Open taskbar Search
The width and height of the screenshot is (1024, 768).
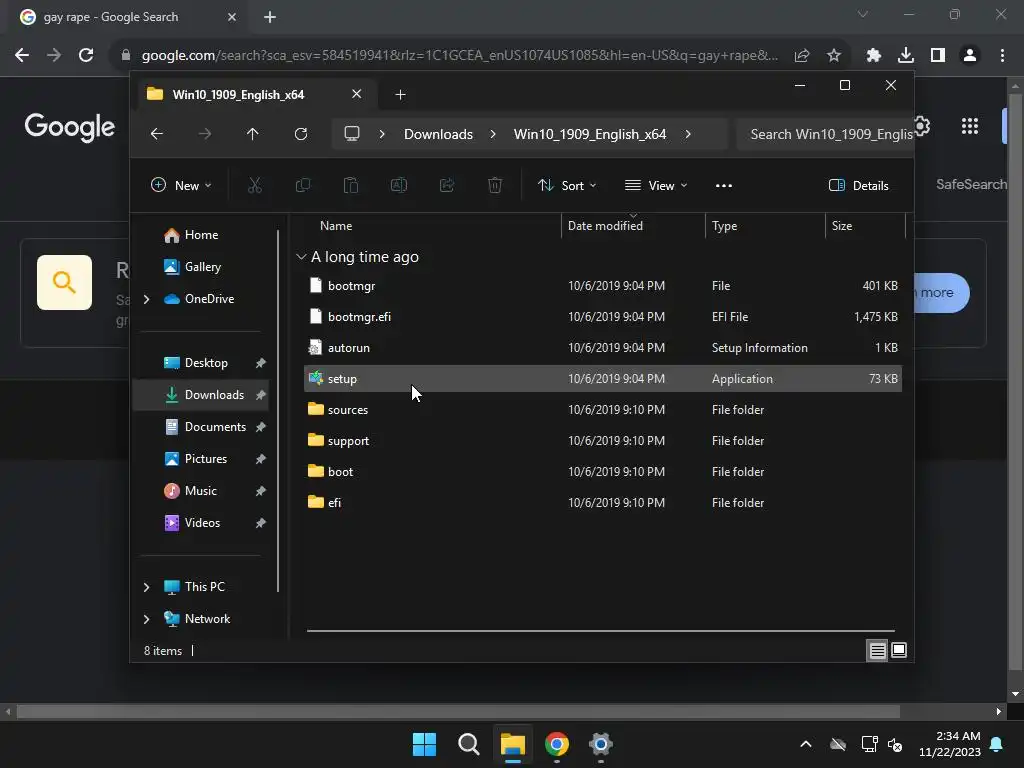pos(469,744)
